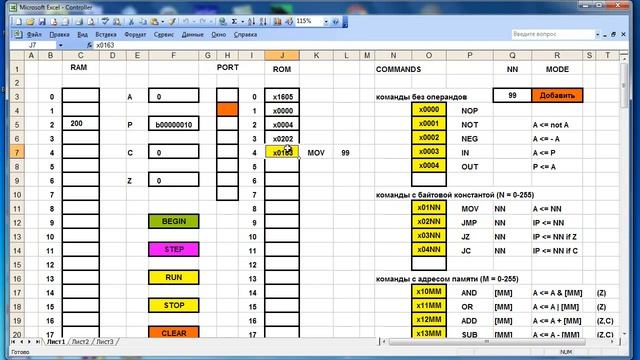This screenshot has width=640, height=360.
Task: Select the Лист1 sheet tab
Action: click(56, 342)
